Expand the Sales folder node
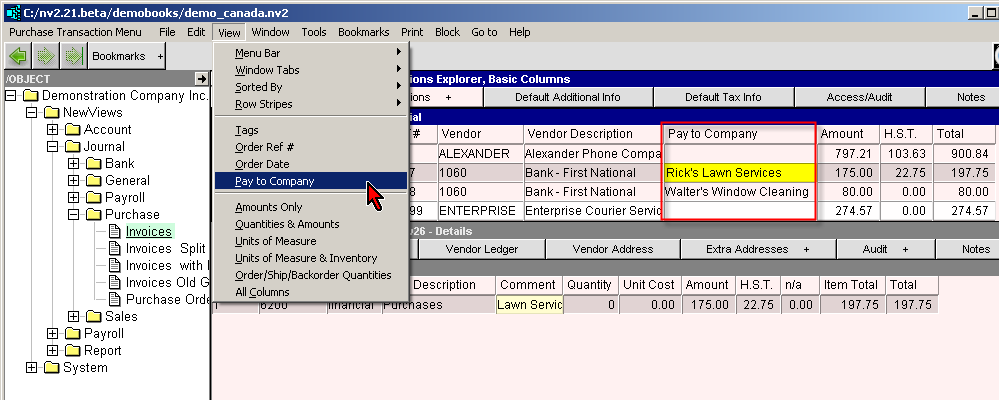This screenshot has height=400, width=999. click(73, 317)
